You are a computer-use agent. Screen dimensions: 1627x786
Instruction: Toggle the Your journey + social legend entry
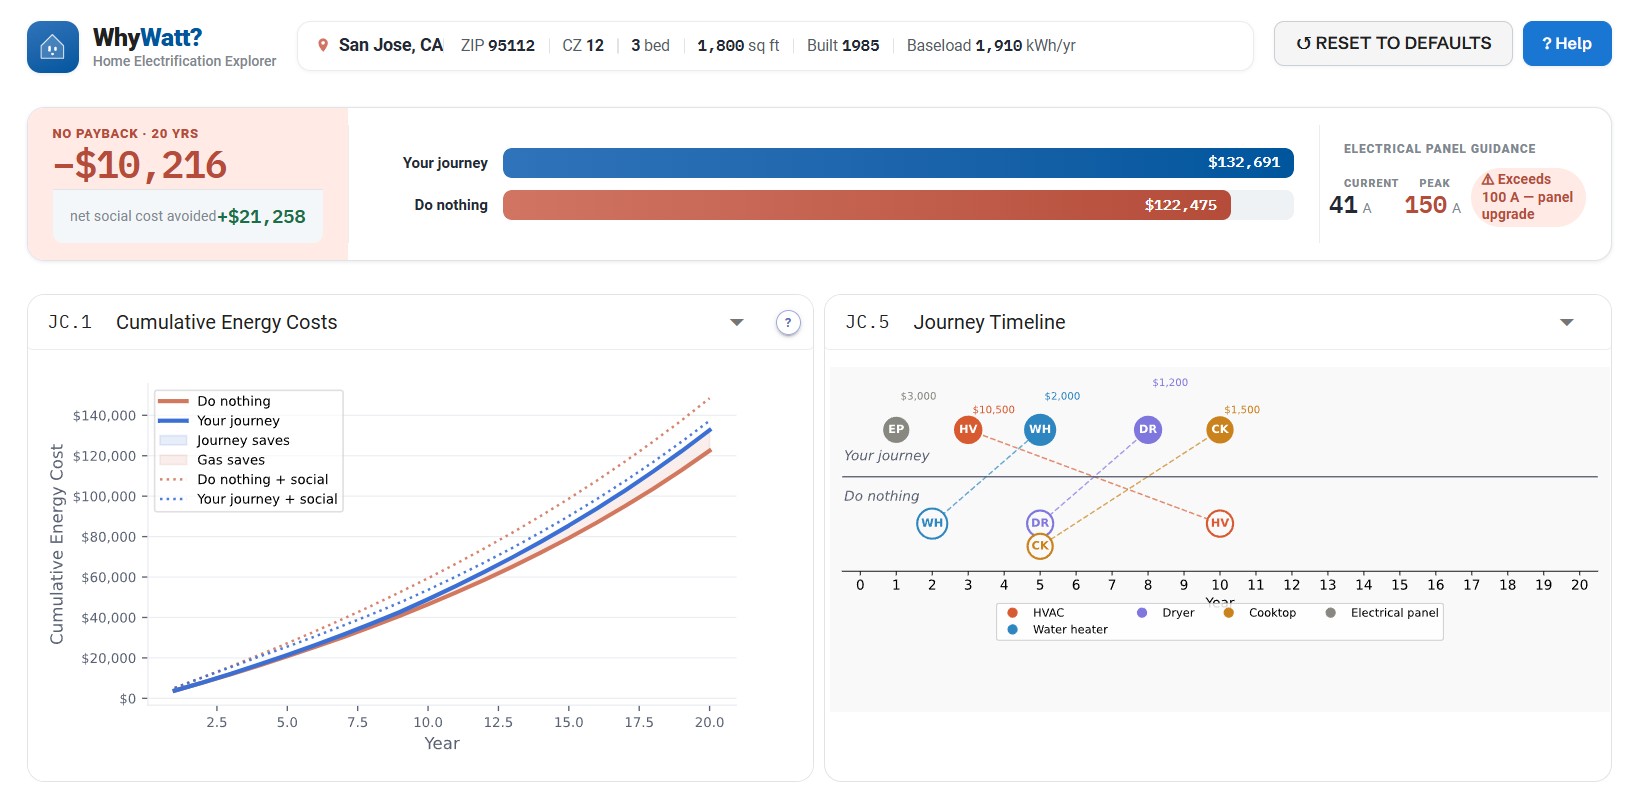pyautogui.click(x=248, y=499)
